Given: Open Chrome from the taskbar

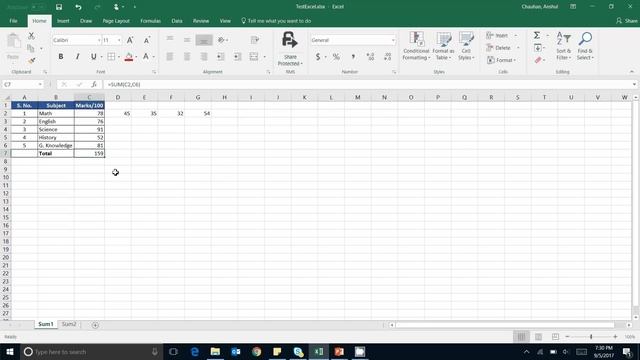Looking at the screenshot, I should click(257, 351).
